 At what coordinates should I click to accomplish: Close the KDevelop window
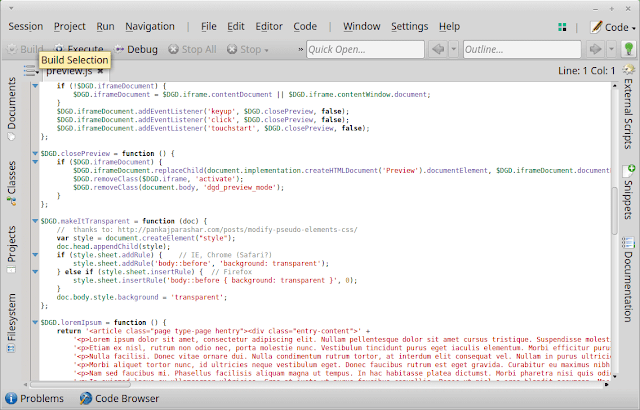(x=628, y=9)
